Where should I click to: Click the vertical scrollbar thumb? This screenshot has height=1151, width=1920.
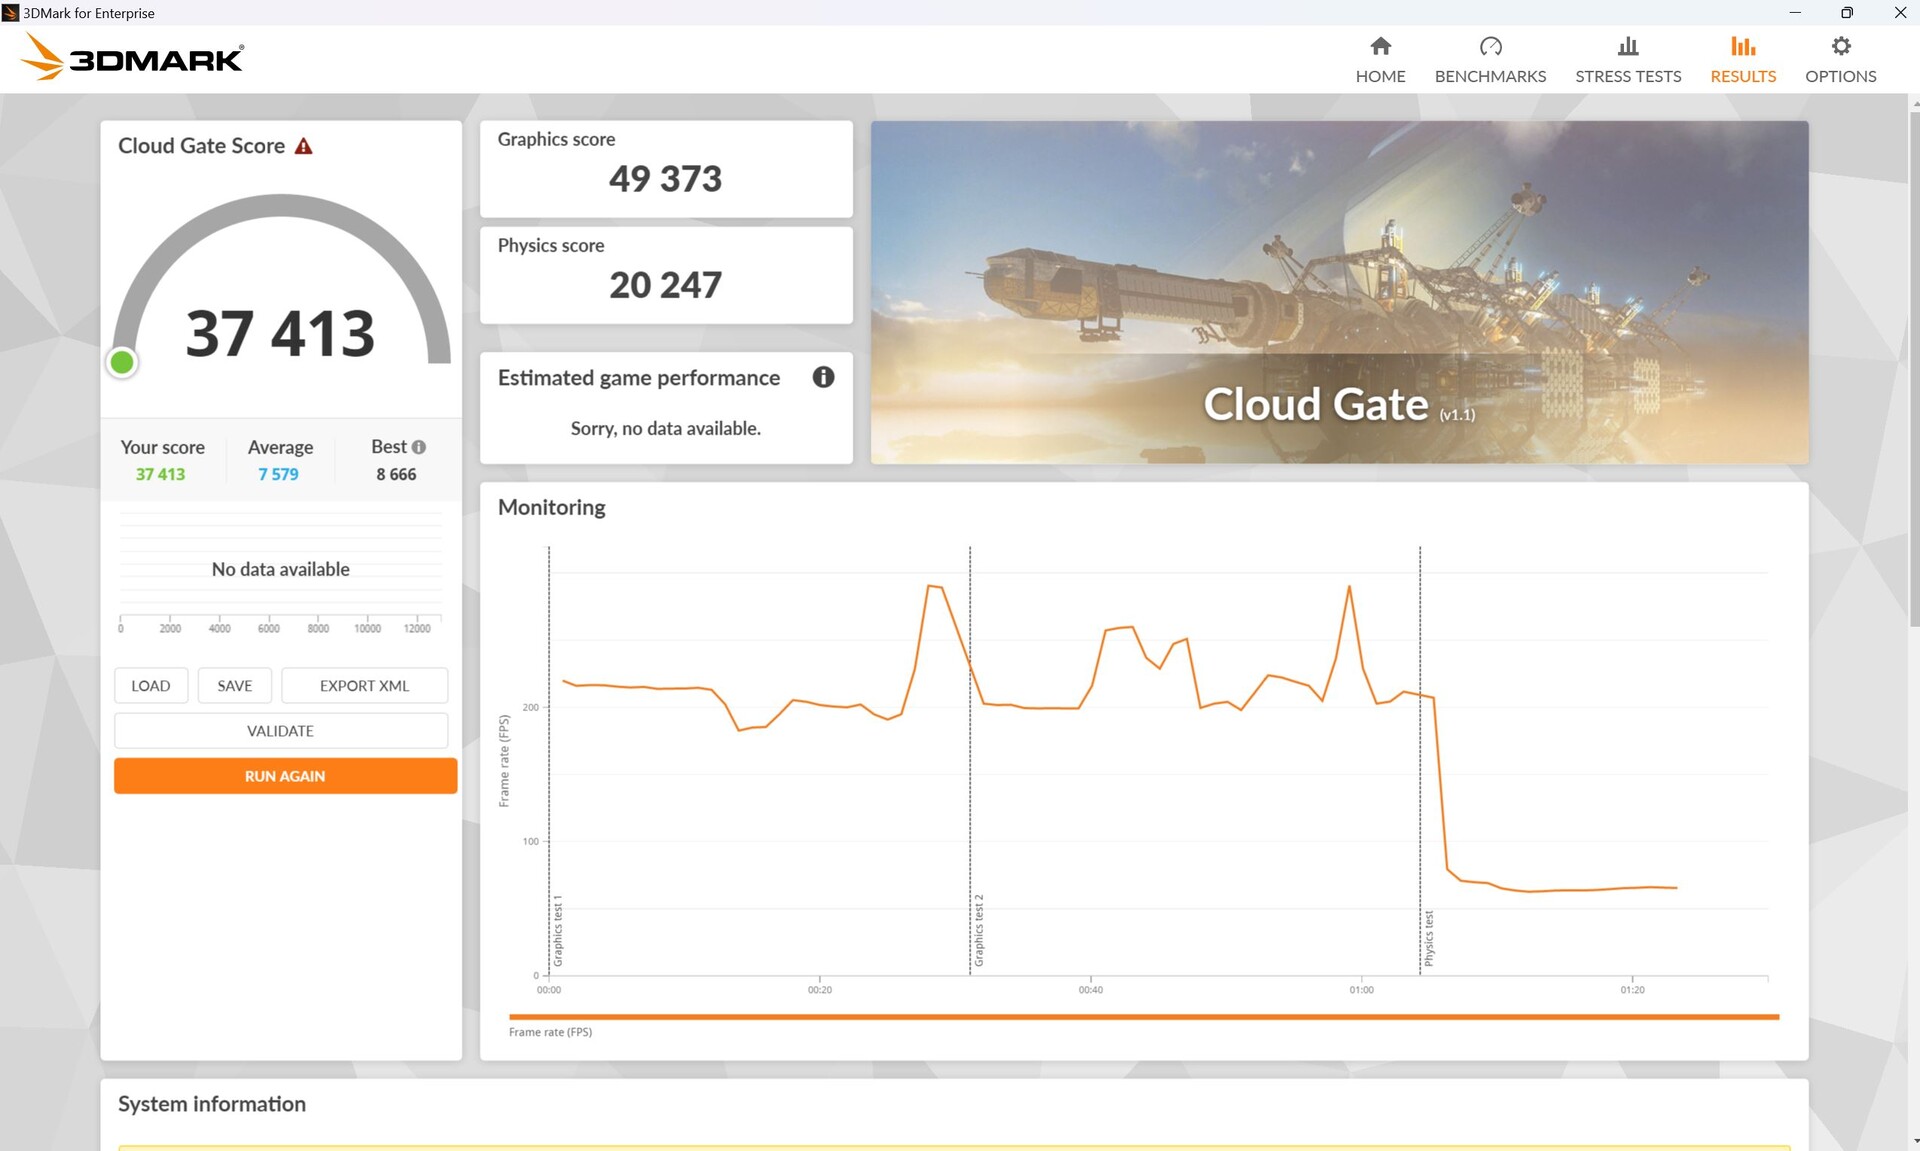pos(1914,368)
